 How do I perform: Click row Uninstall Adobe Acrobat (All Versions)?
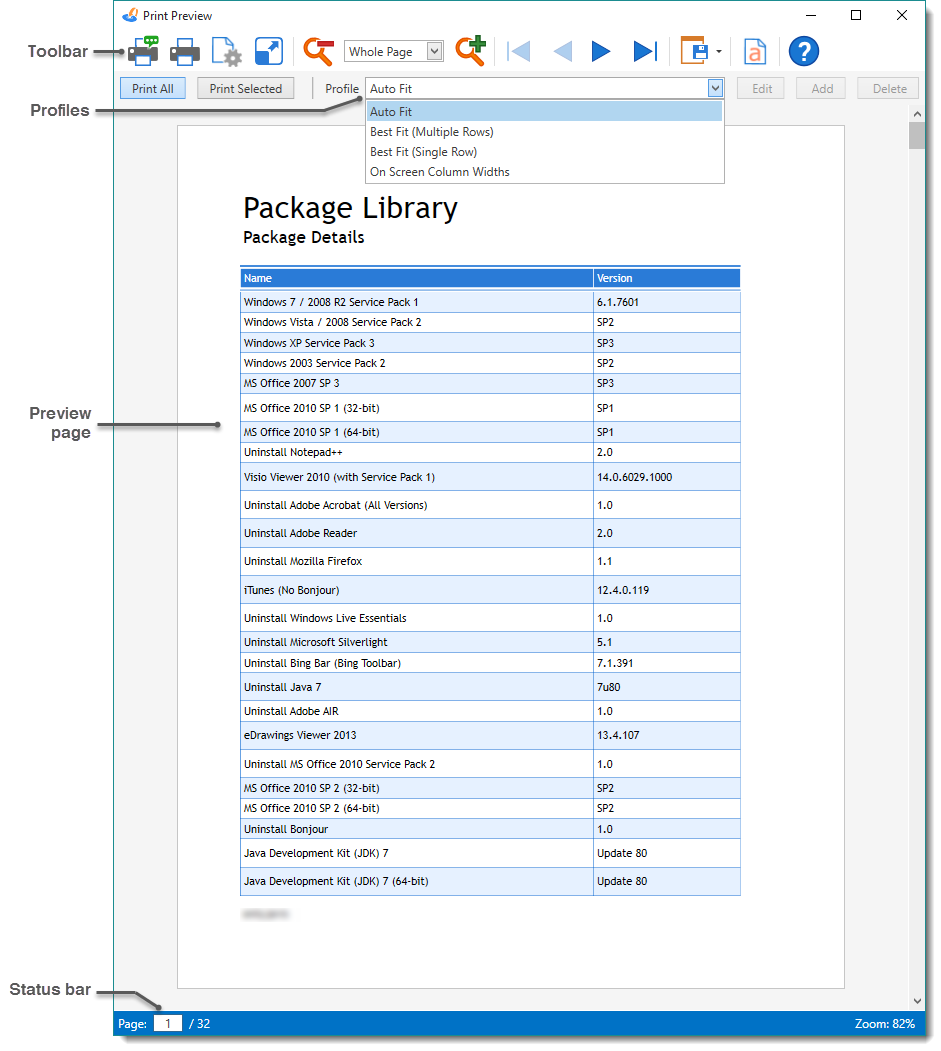(490, 505)
